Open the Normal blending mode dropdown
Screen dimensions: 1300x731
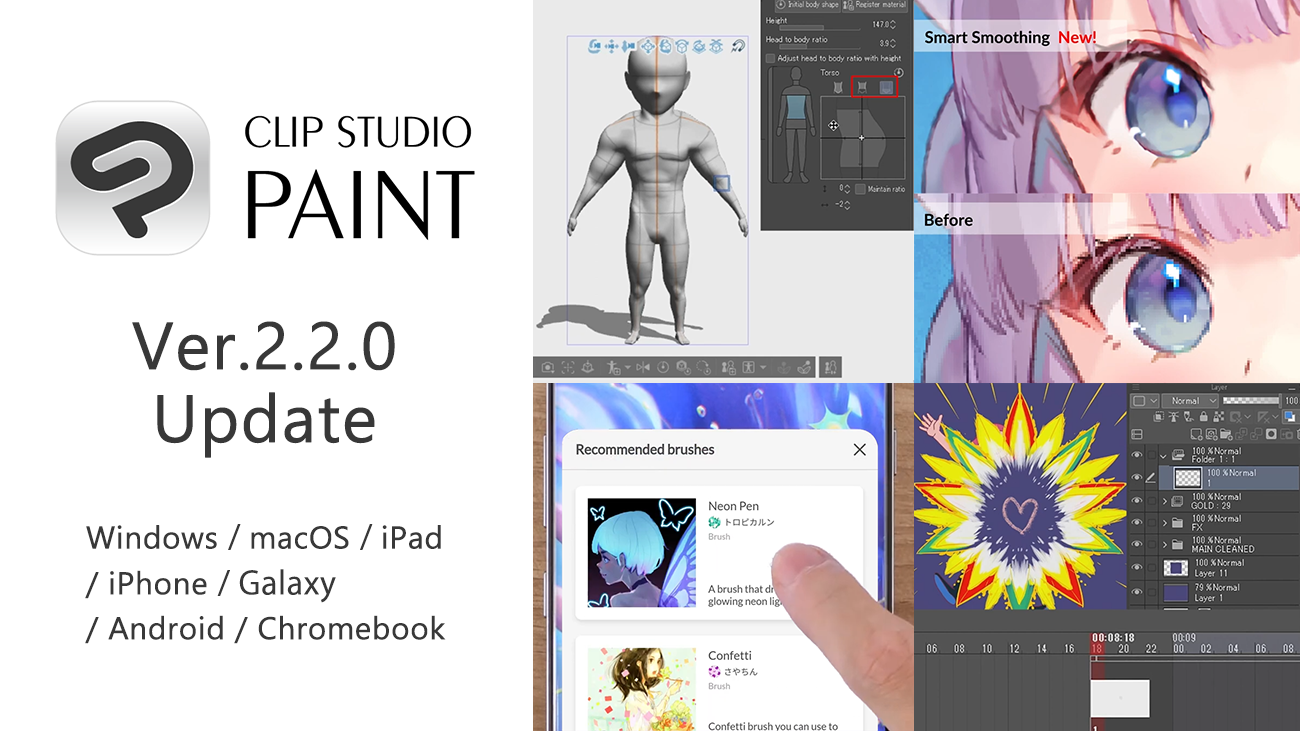click(x=1190, y=401)
